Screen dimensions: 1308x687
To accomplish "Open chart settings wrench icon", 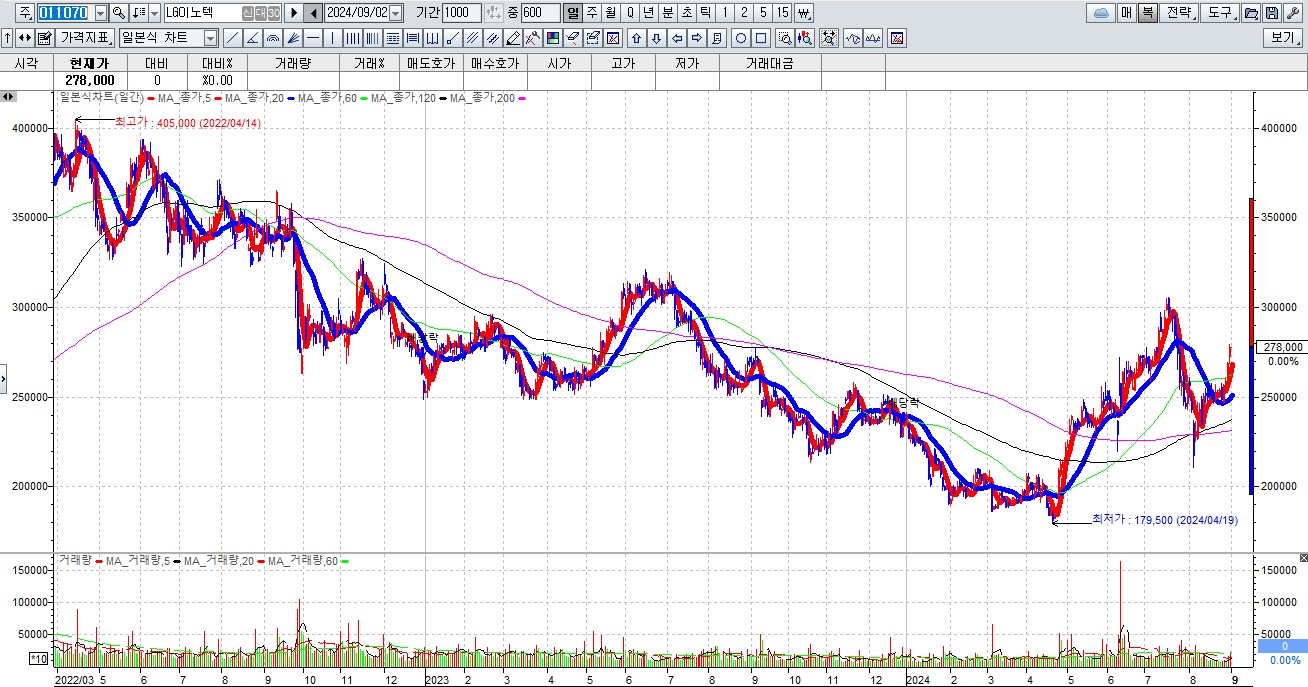I will [1292, 13].
